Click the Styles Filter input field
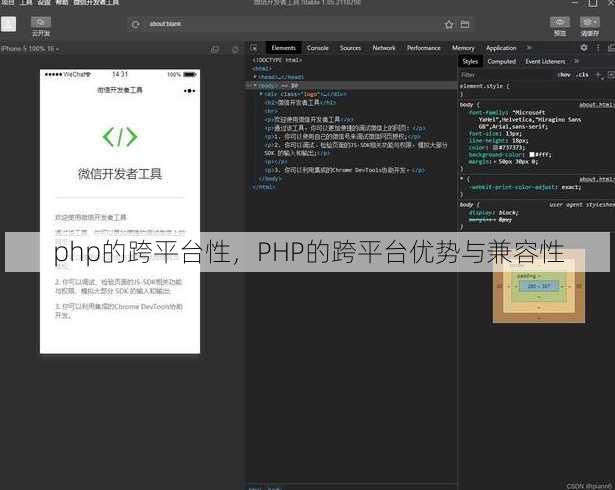Screen dimensions: 615x490 coord(506,75)
